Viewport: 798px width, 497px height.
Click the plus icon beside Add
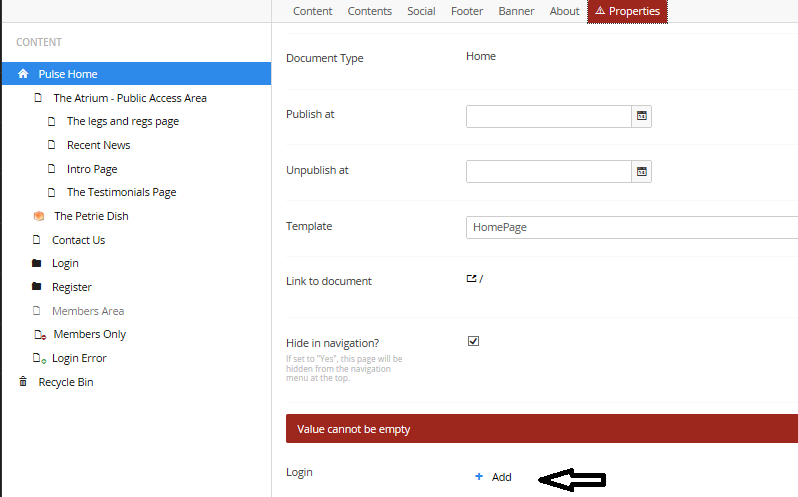click(479, 477)
